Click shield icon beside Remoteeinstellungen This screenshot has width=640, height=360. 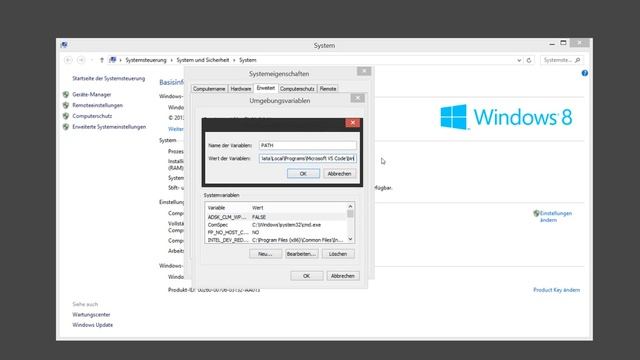click(66, 105)
